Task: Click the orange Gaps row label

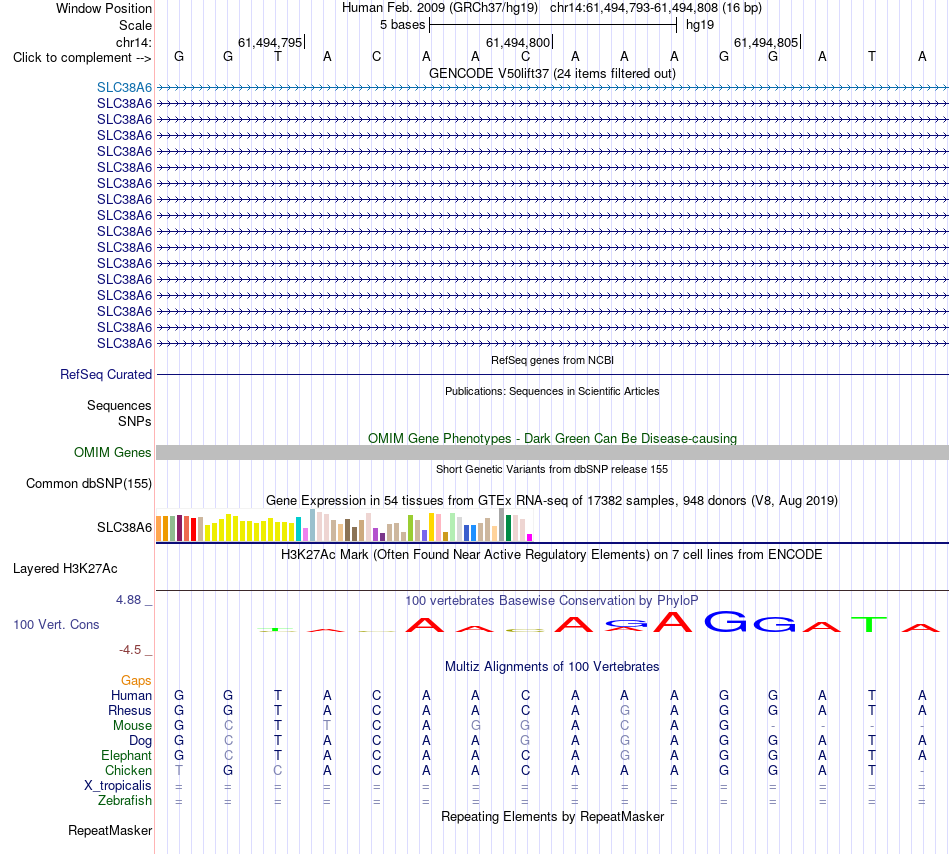Action: click(136, 681)
